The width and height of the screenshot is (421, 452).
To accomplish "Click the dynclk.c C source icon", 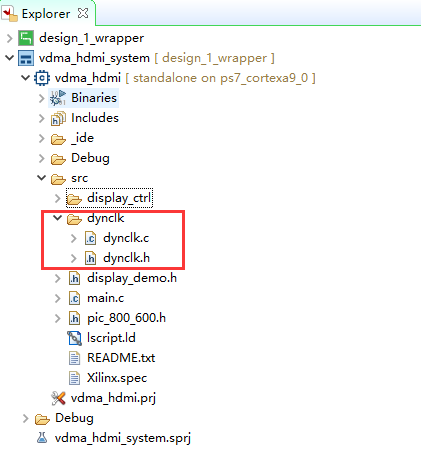I will (x=90, y=238).
